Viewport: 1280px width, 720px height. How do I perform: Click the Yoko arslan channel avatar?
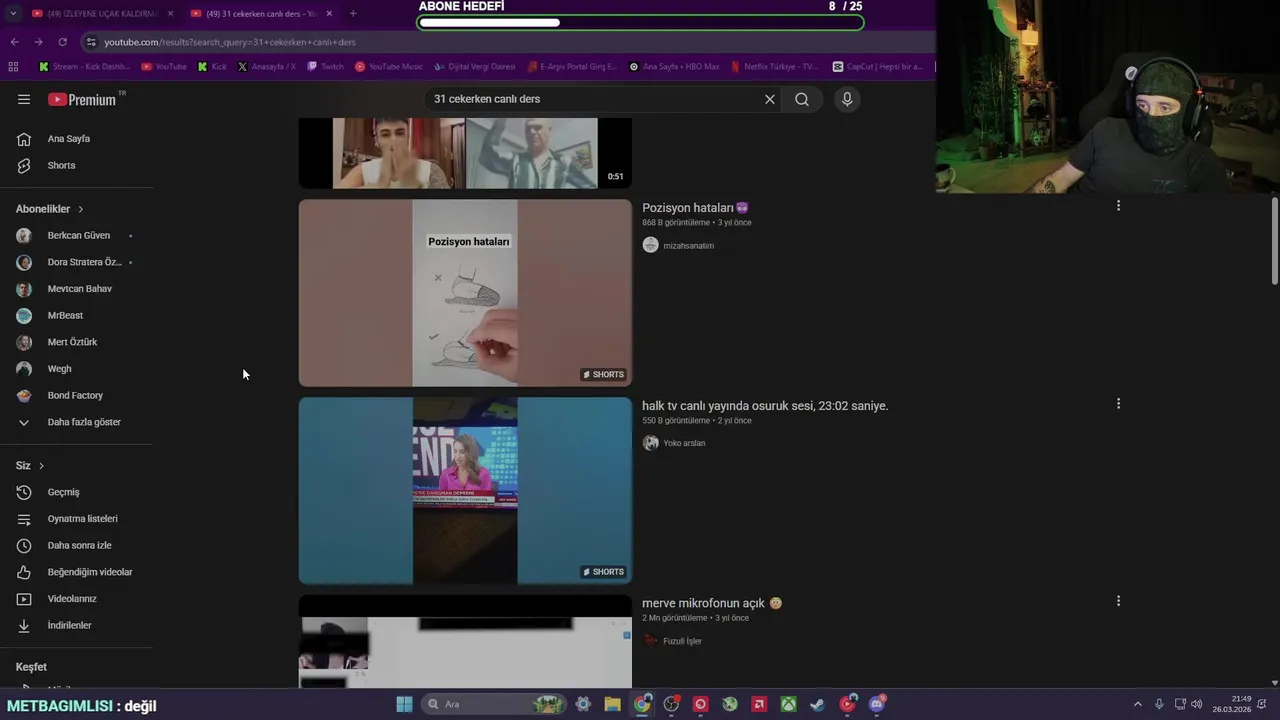pos(650,443)
